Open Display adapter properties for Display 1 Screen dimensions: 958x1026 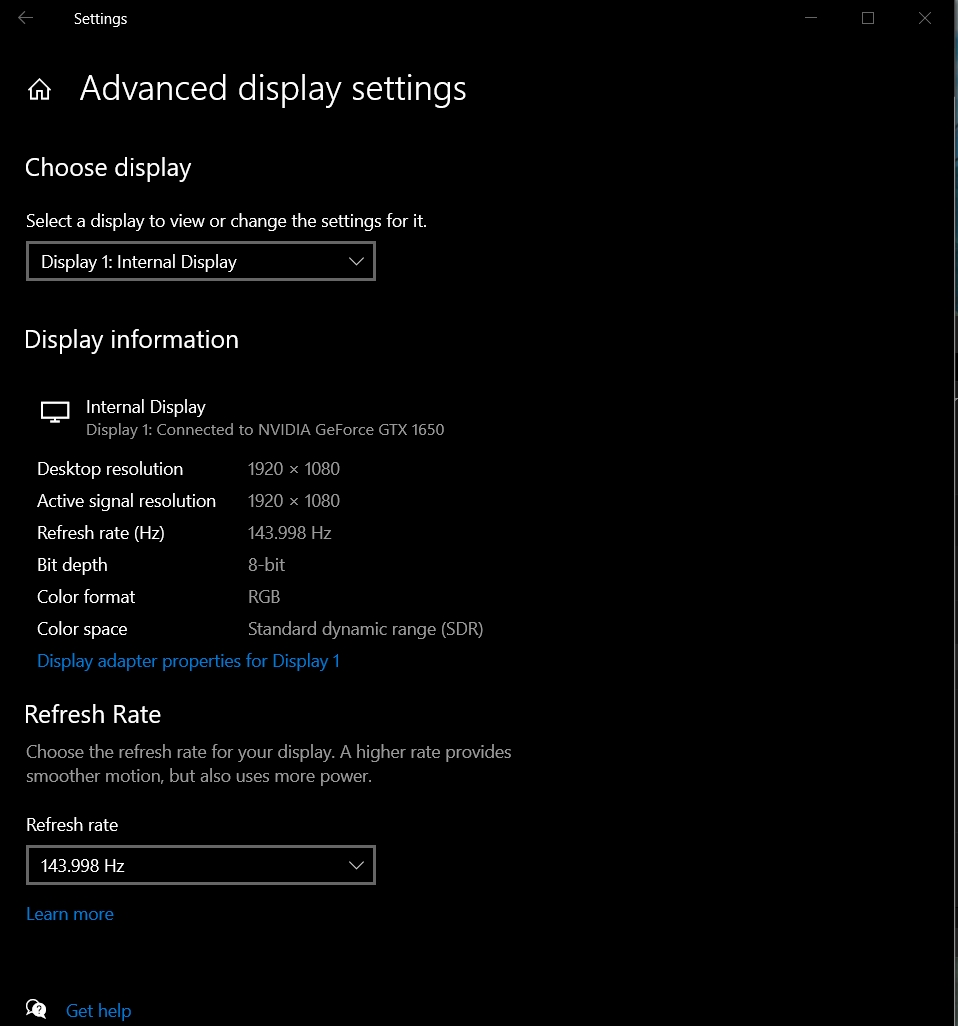coord(188,661)
